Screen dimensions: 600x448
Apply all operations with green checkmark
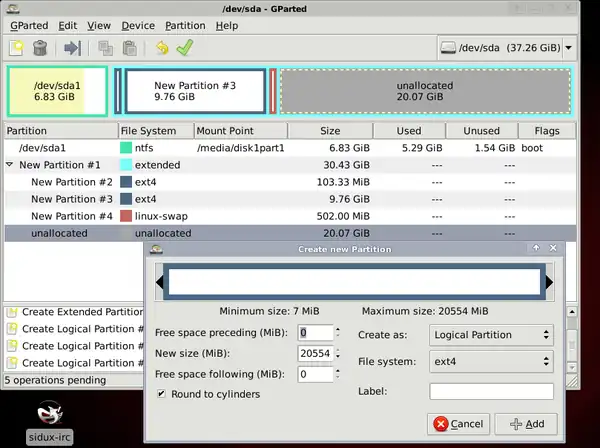(x=185, y=47)
